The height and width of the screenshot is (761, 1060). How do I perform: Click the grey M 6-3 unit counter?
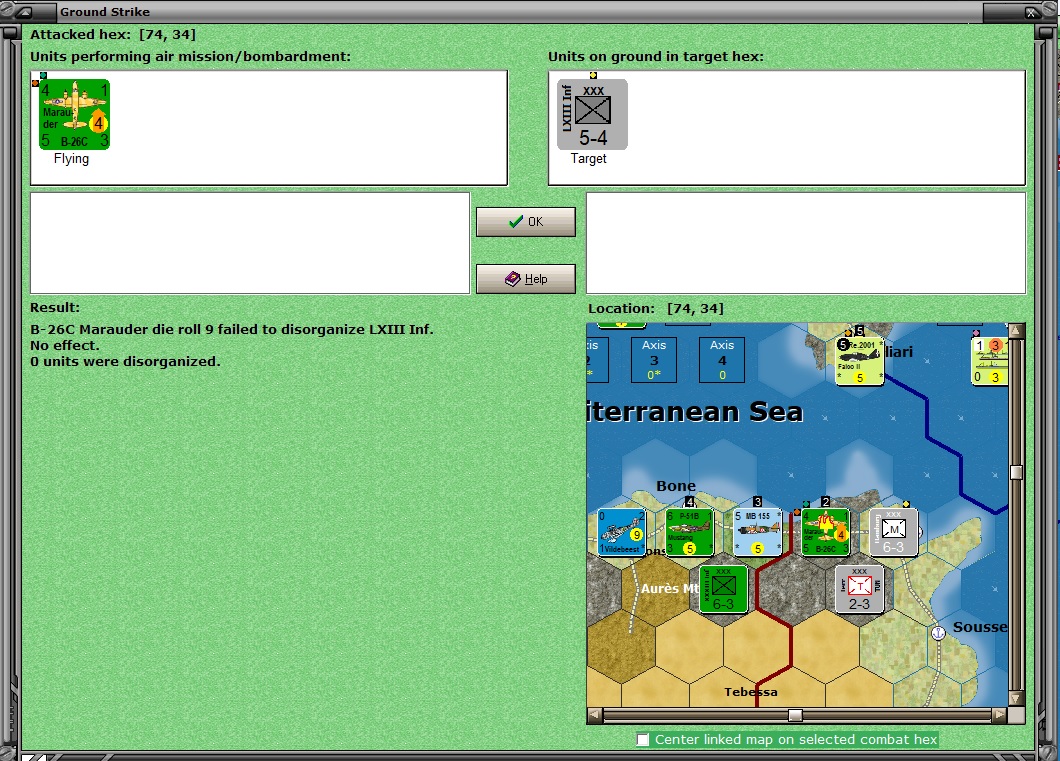(x=893, y=532)
